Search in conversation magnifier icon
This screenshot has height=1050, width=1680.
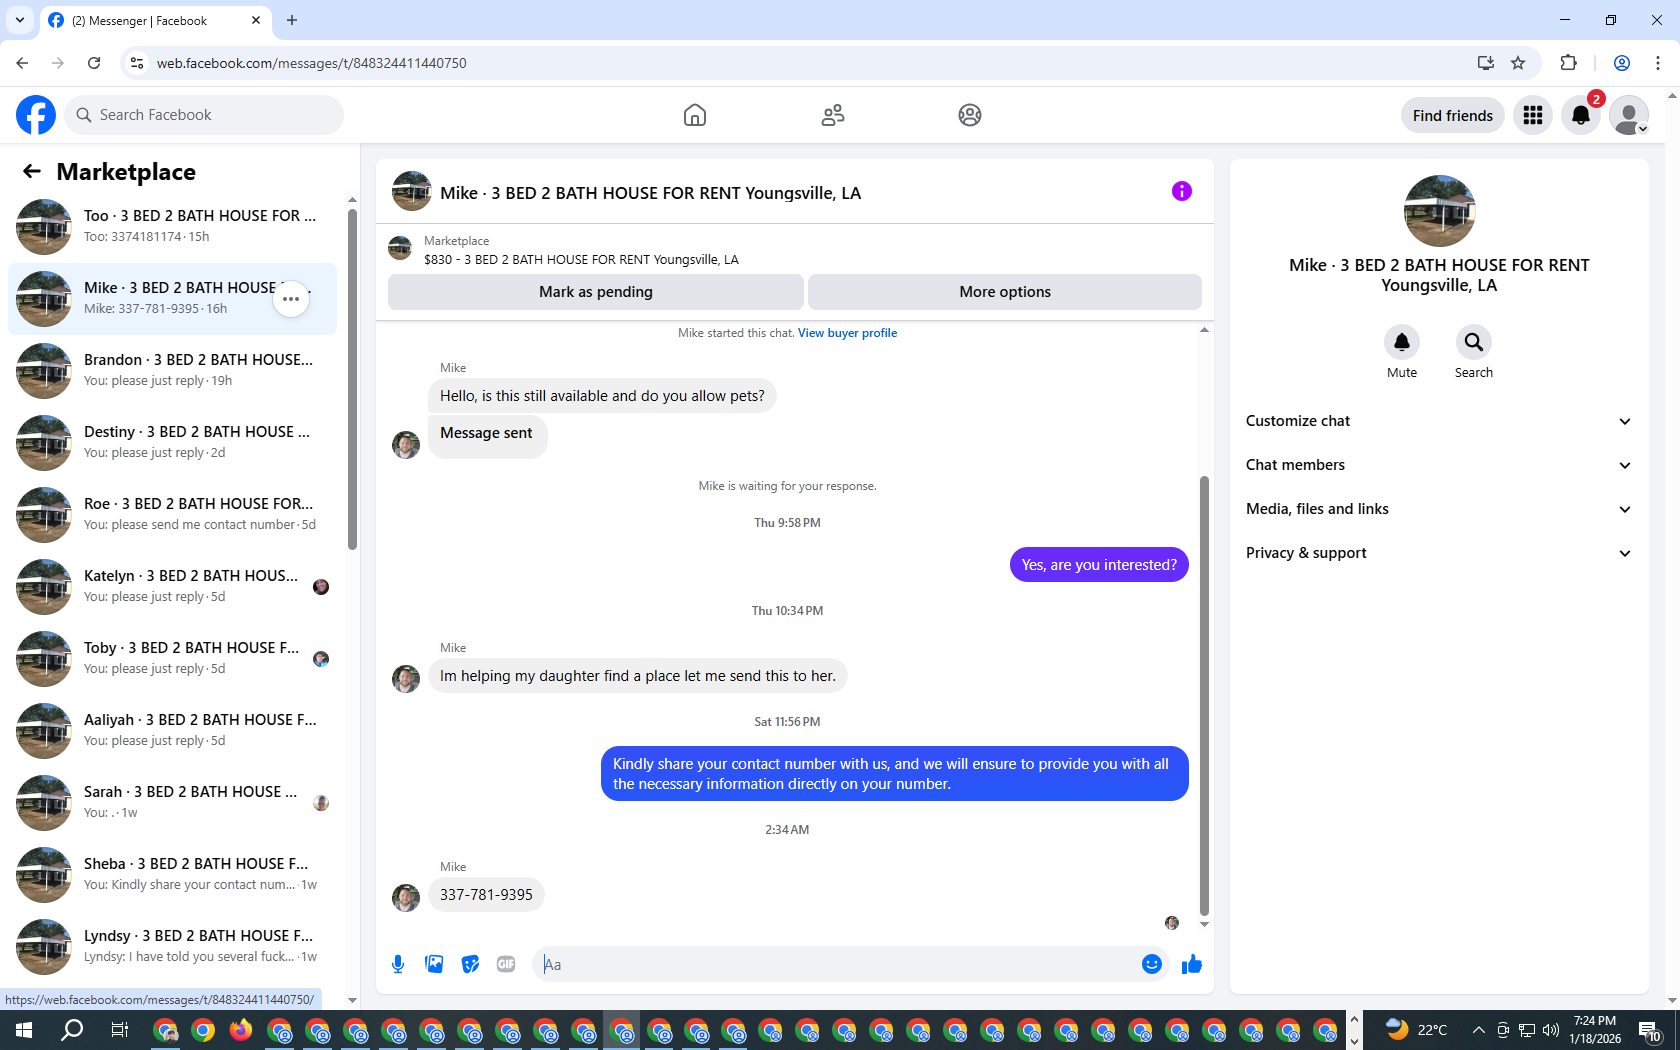point(1474,342)
